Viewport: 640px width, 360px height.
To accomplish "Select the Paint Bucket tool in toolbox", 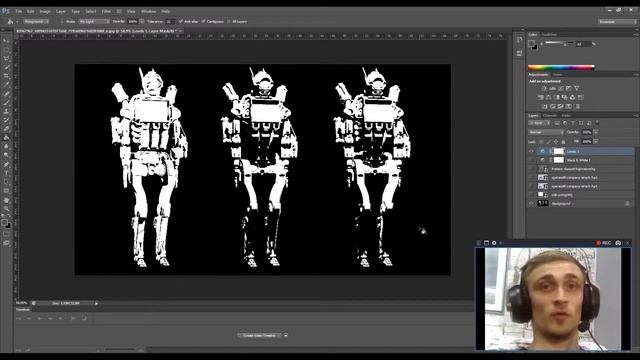I will [x=6, y=138].
